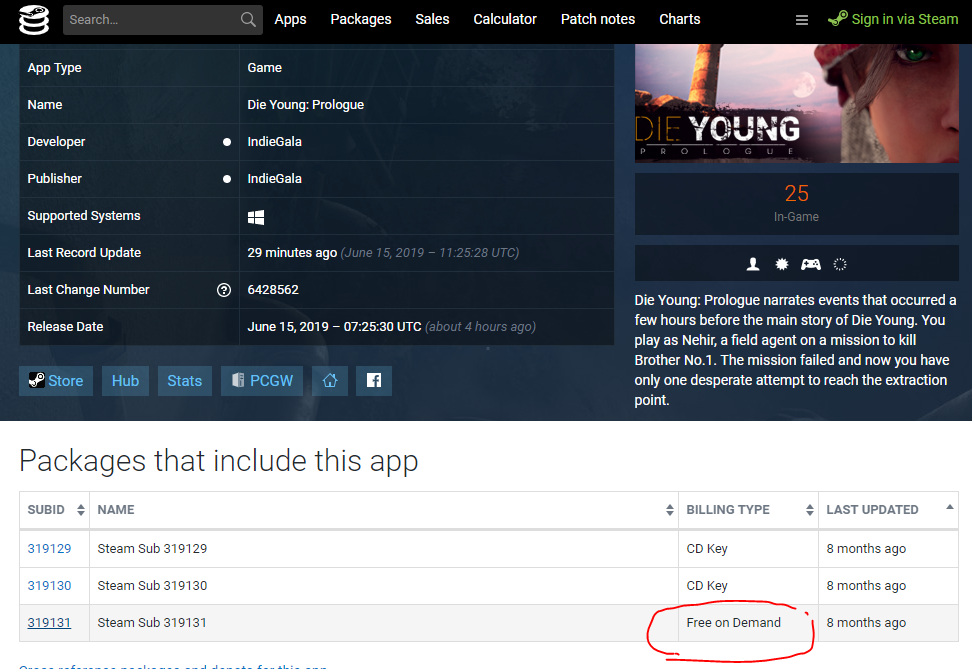
Task: Click the IndieGala publisher value
Action: (x=275, y=179)
